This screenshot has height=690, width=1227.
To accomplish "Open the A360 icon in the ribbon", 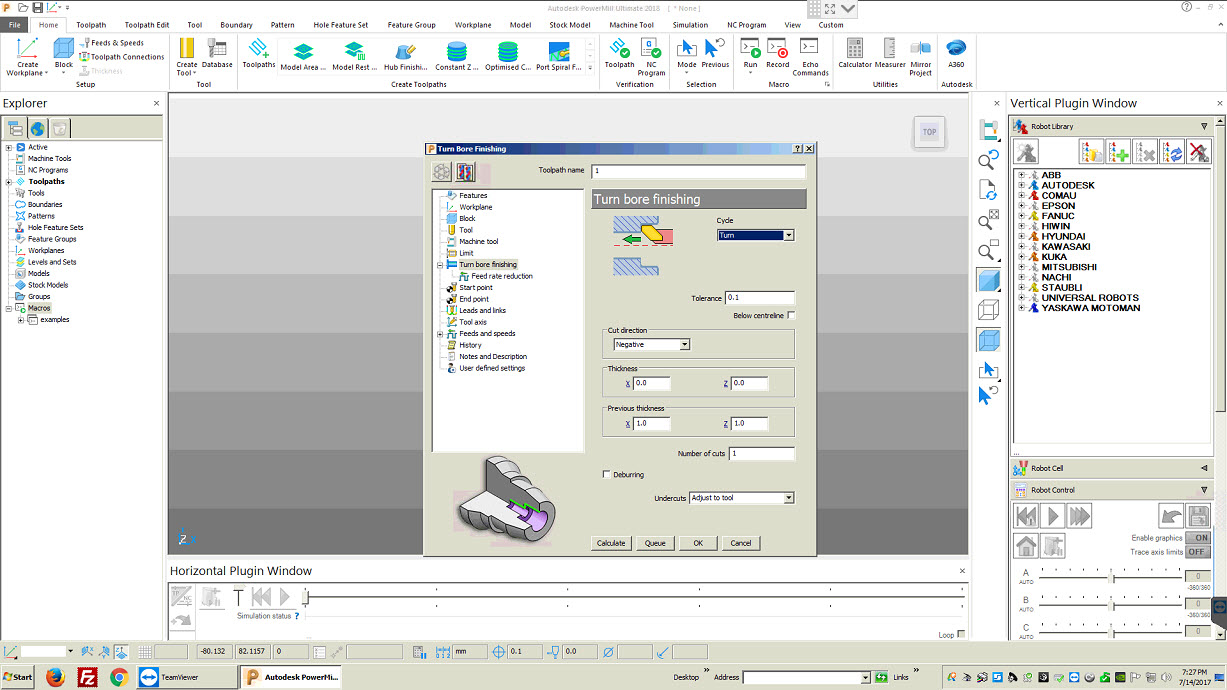I will (x=956, y=54).
